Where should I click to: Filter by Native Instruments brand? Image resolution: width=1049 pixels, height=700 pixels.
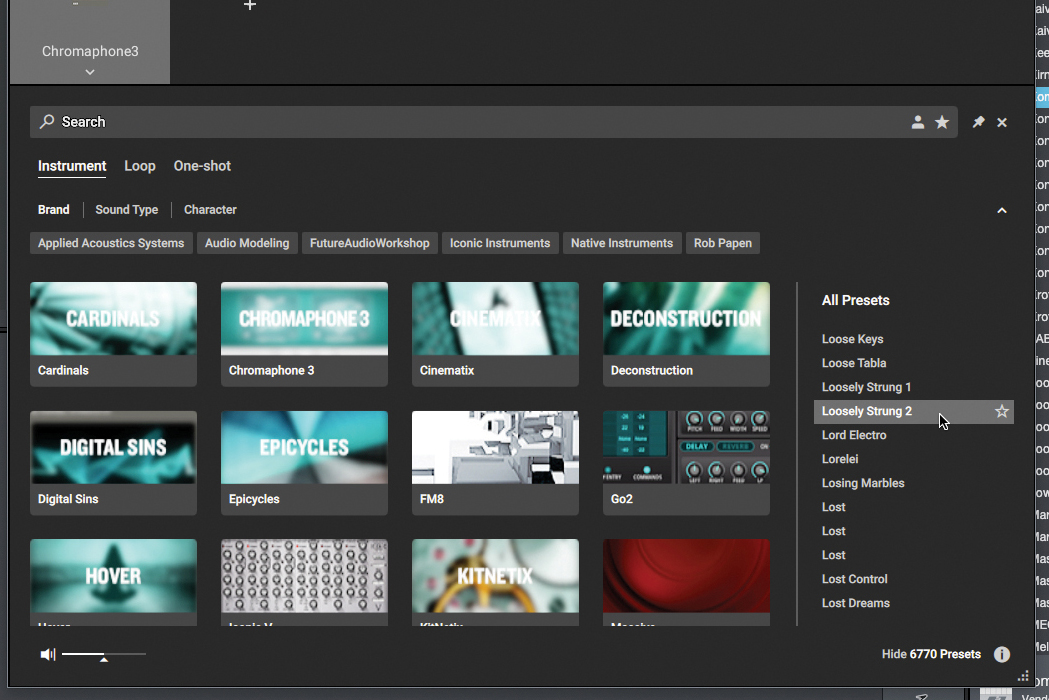click(x=622, y=243)
